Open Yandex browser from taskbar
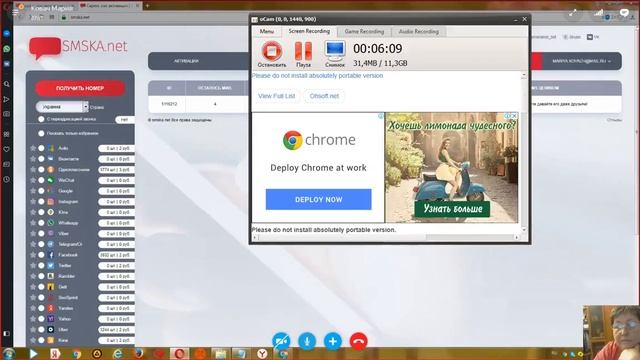 click(x=262, y=353)
